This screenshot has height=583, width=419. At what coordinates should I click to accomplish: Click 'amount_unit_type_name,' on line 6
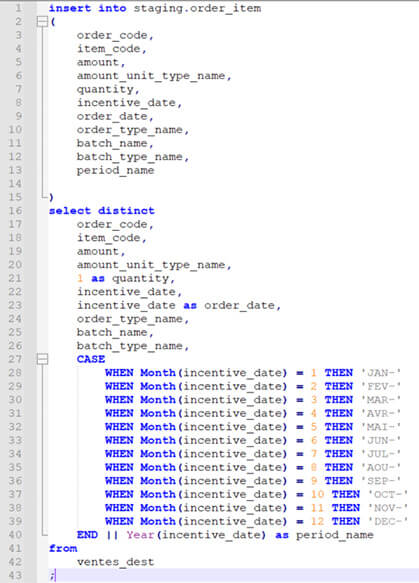(154, 76)
